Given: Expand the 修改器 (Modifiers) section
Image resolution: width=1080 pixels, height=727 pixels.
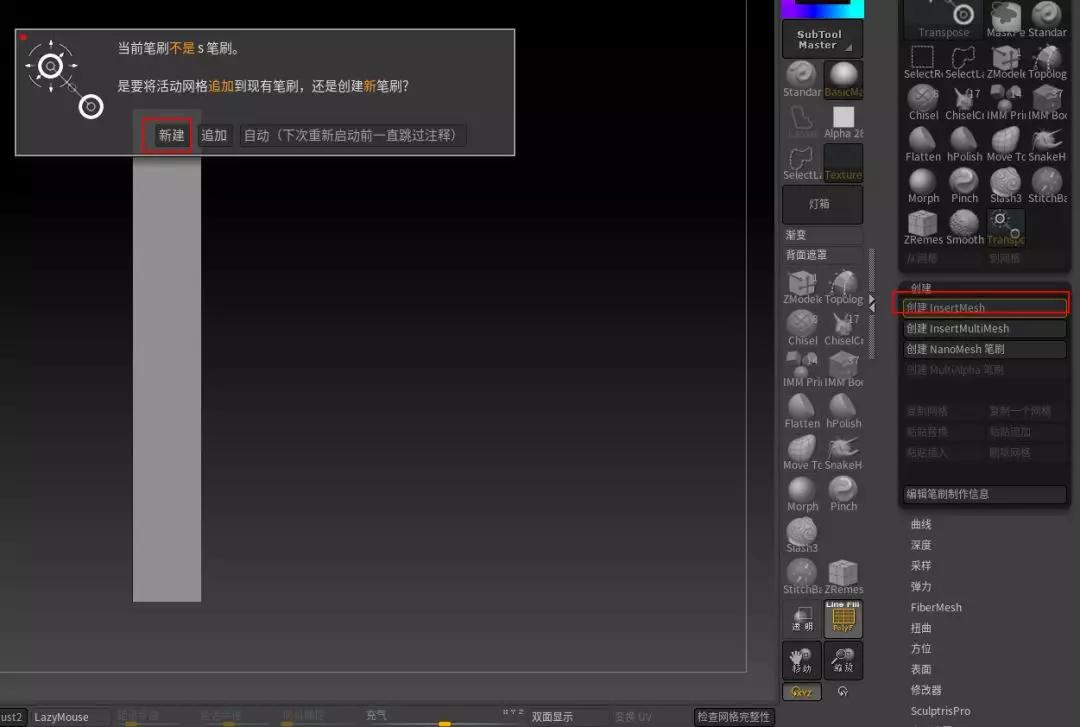Looking at the screenshot, I should [x=926, y=690].
